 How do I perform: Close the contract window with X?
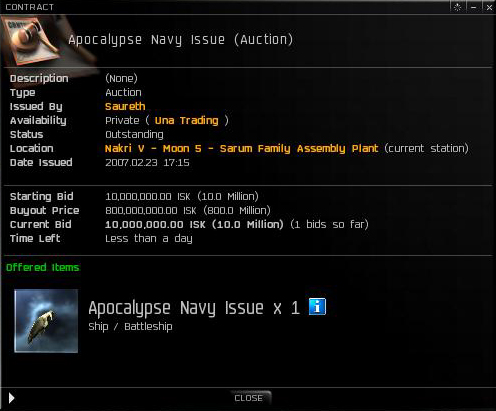click(x=489, y=7)
